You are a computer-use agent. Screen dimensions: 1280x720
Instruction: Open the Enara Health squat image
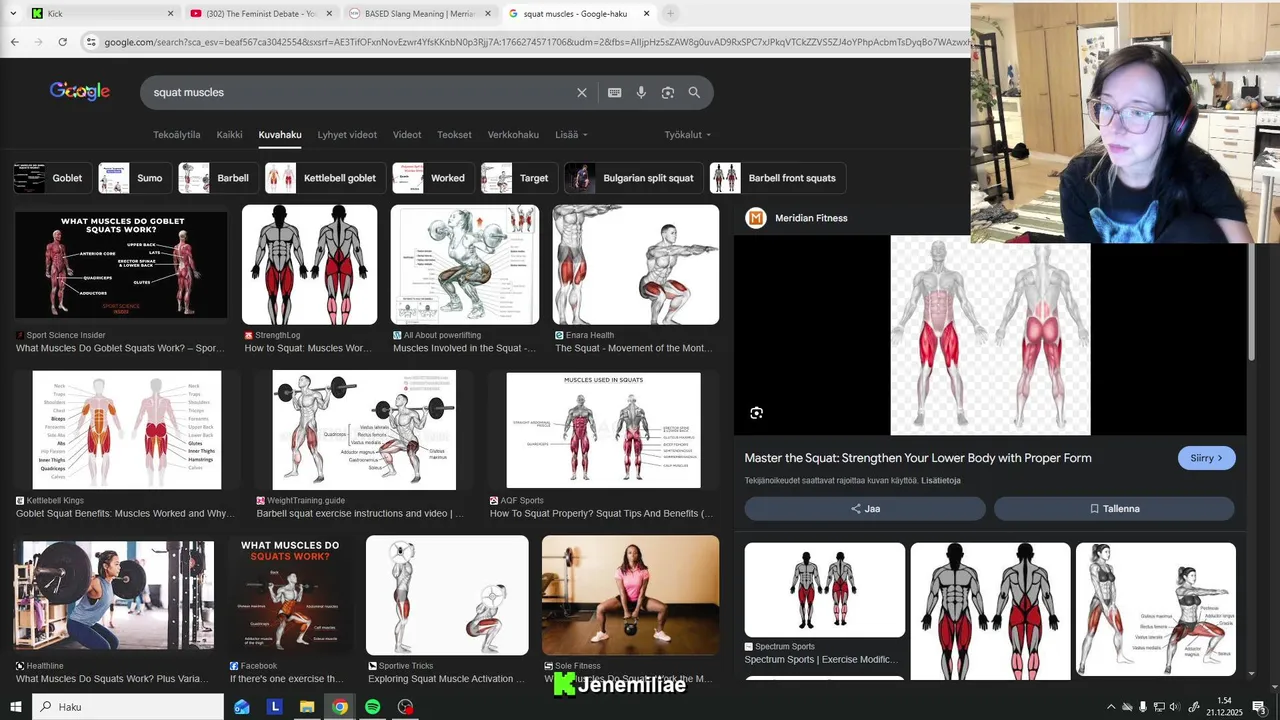point(636,265)
